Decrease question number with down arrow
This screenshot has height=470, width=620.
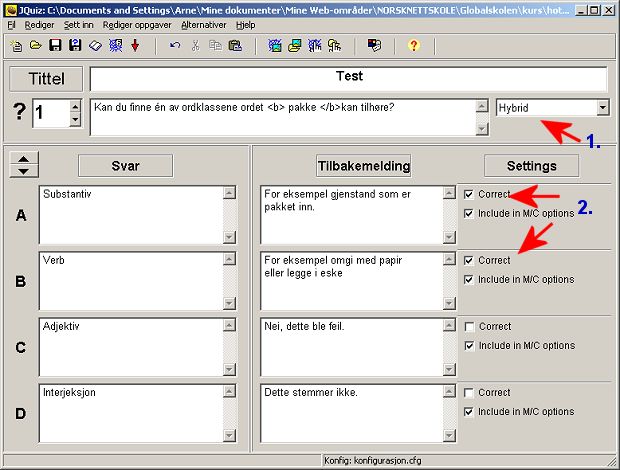[x=75, y=119]
